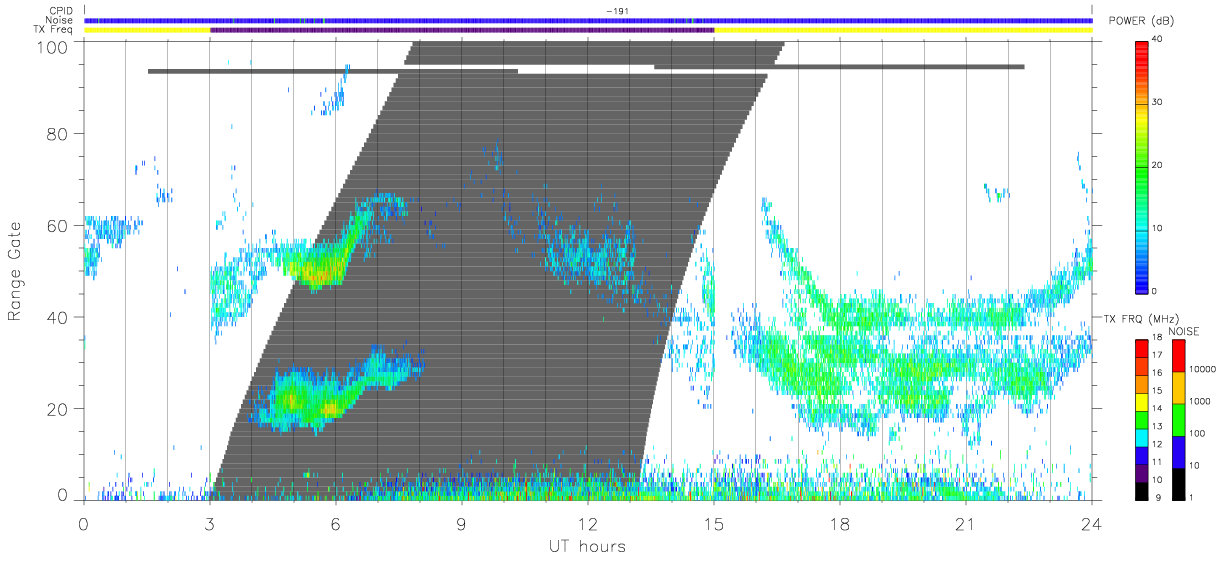Click the '21' tick on UT hours axis

(965, 523)
